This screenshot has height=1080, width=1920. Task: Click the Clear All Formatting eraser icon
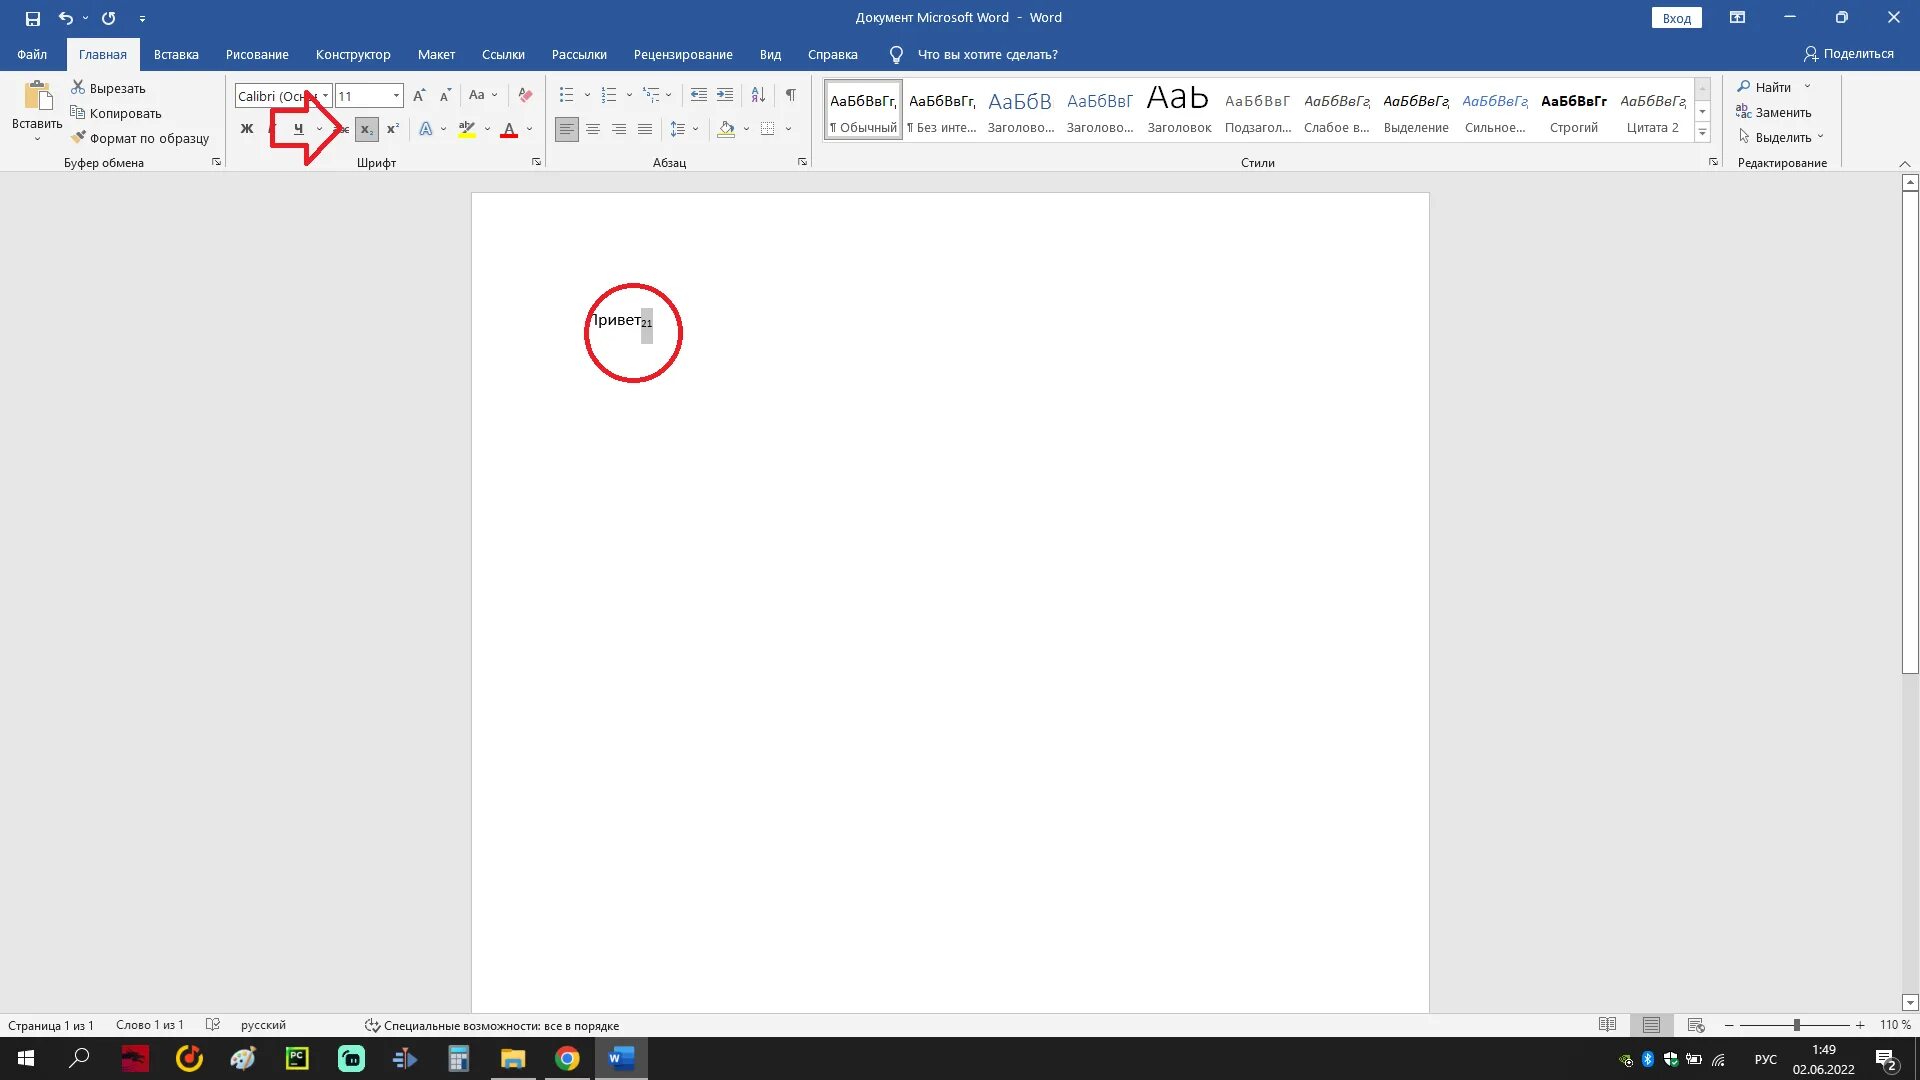[525, 95]
